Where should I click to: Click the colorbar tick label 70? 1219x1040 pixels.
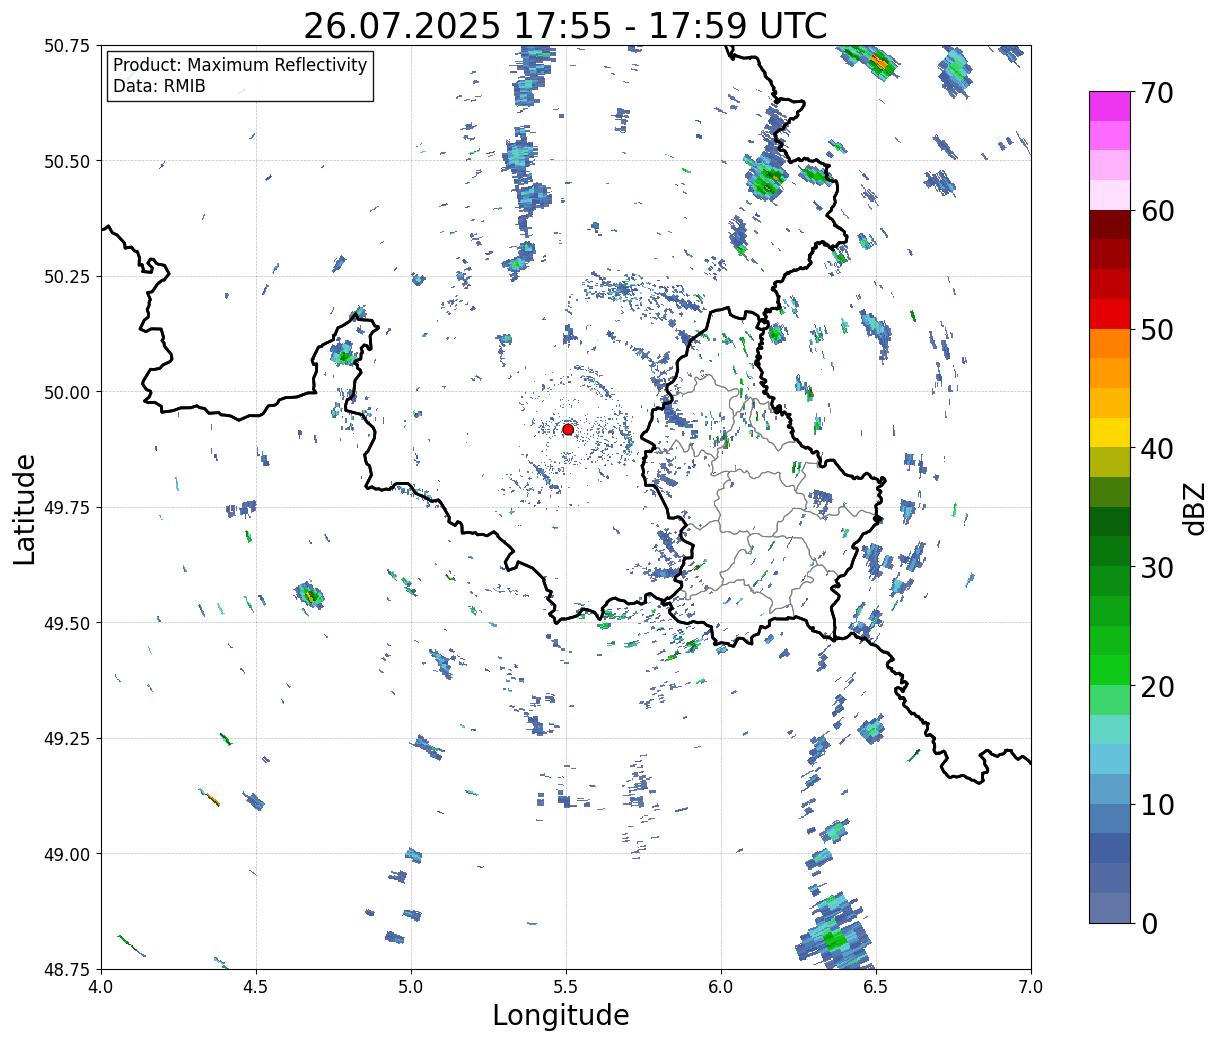[1156, 93]
